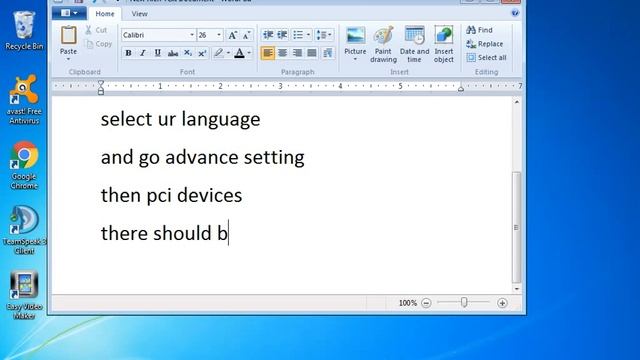Click the vertical scrollbar thumb
640x360 pixels.
pyautogui.click(x=516, y=227)
